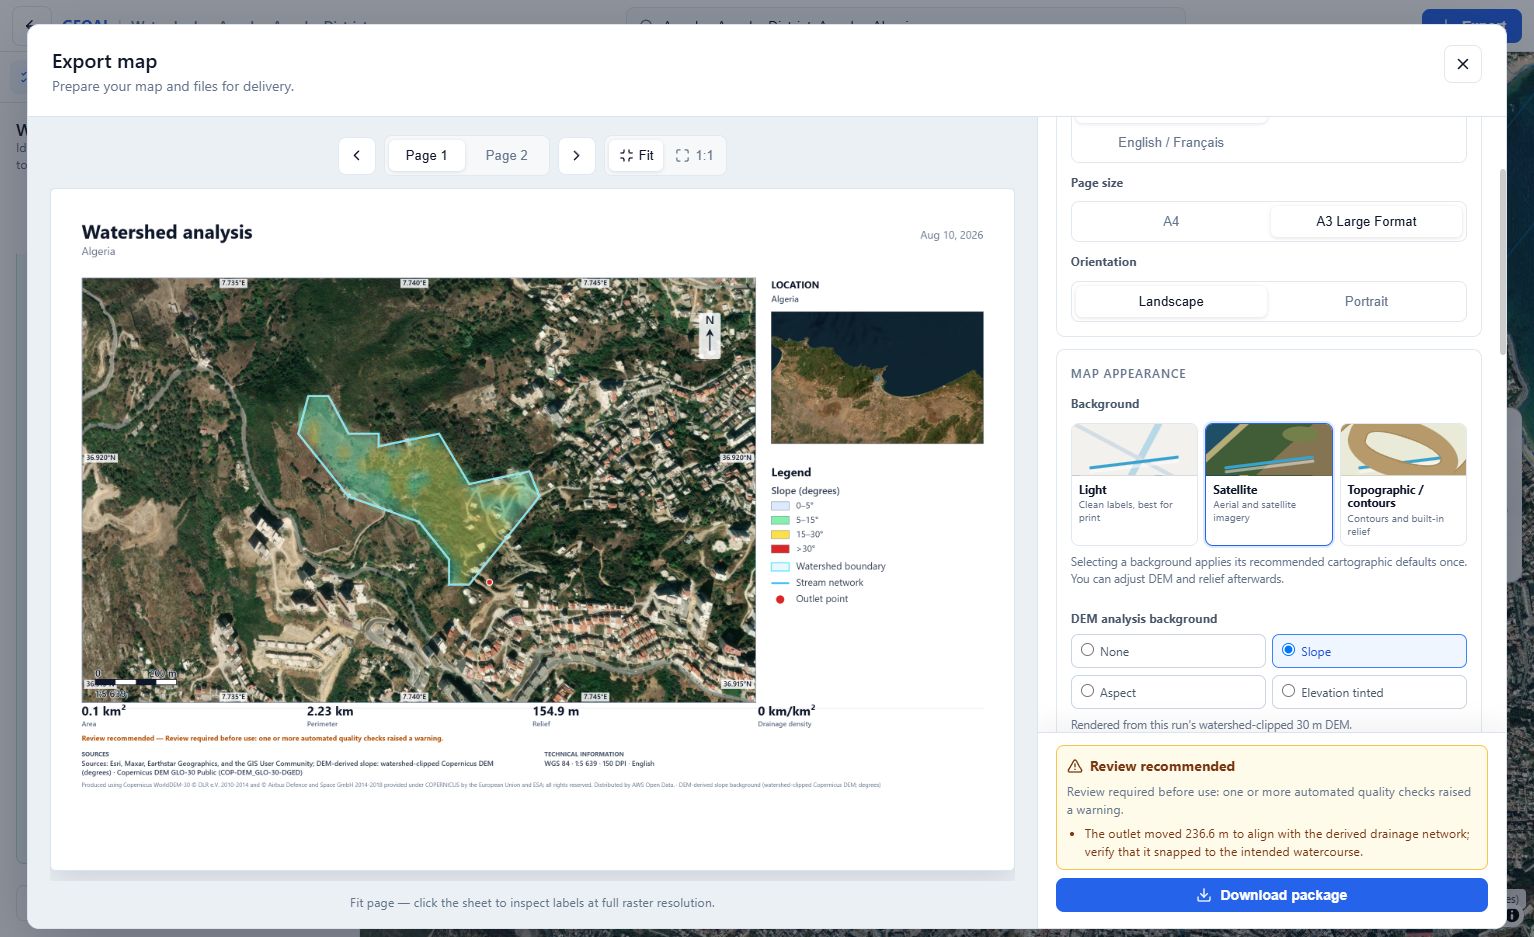This screenshot has width=1534, height=937.
Task: Click the settings panel vertical scrollbar
Action: click(x=1501, y=260)
